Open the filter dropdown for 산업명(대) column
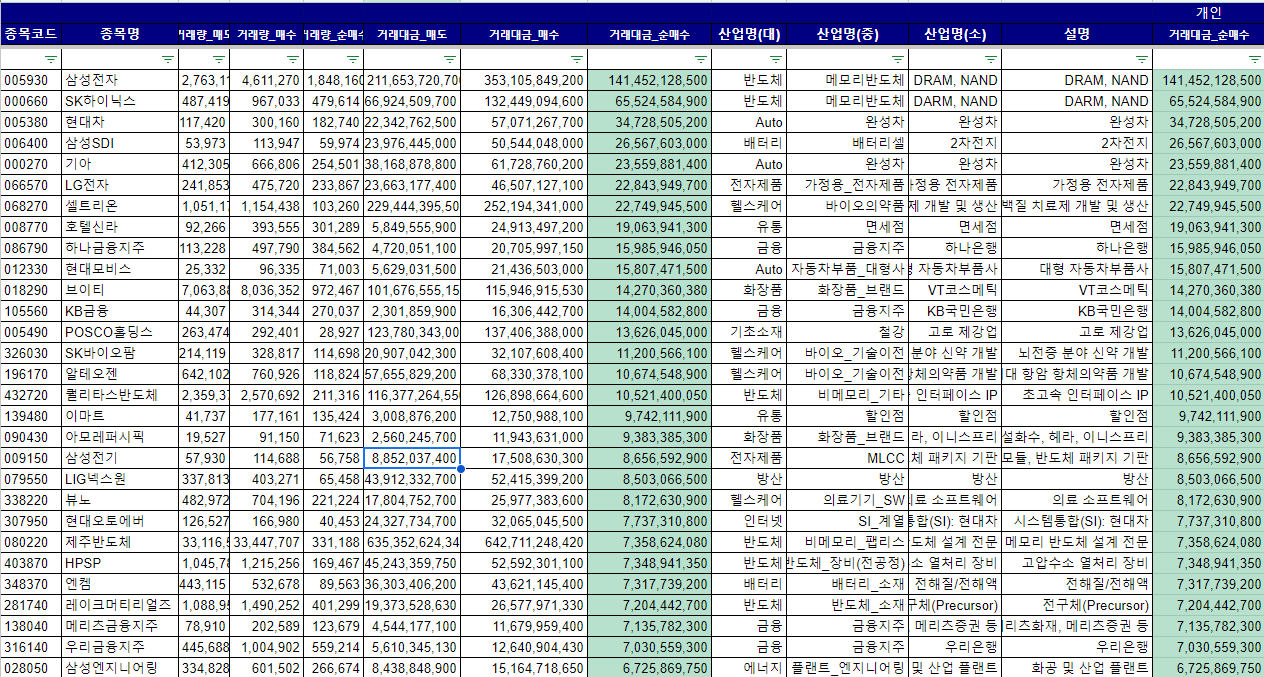 [774, 59]
